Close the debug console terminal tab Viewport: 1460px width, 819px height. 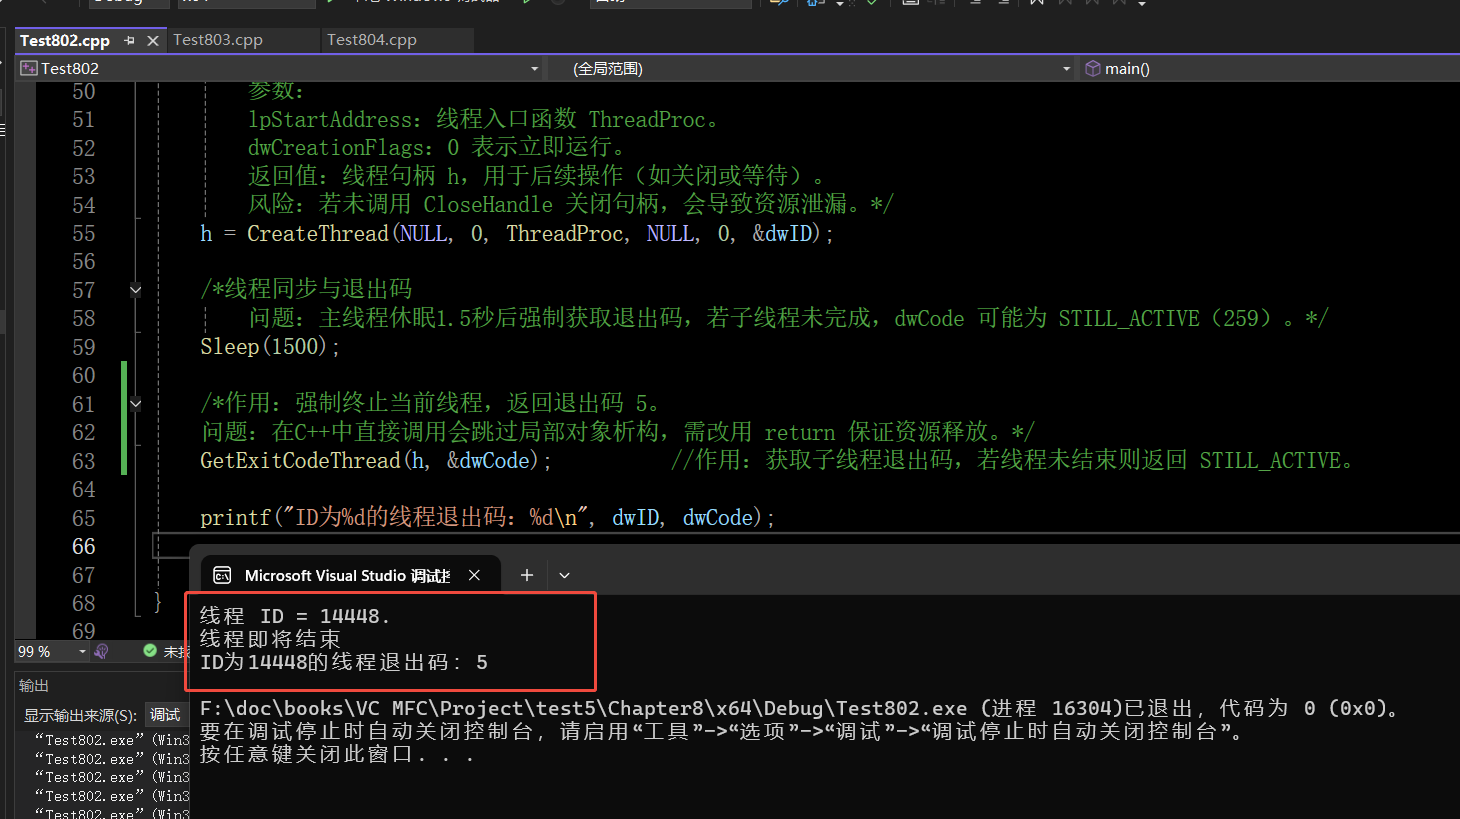(474, 575)
